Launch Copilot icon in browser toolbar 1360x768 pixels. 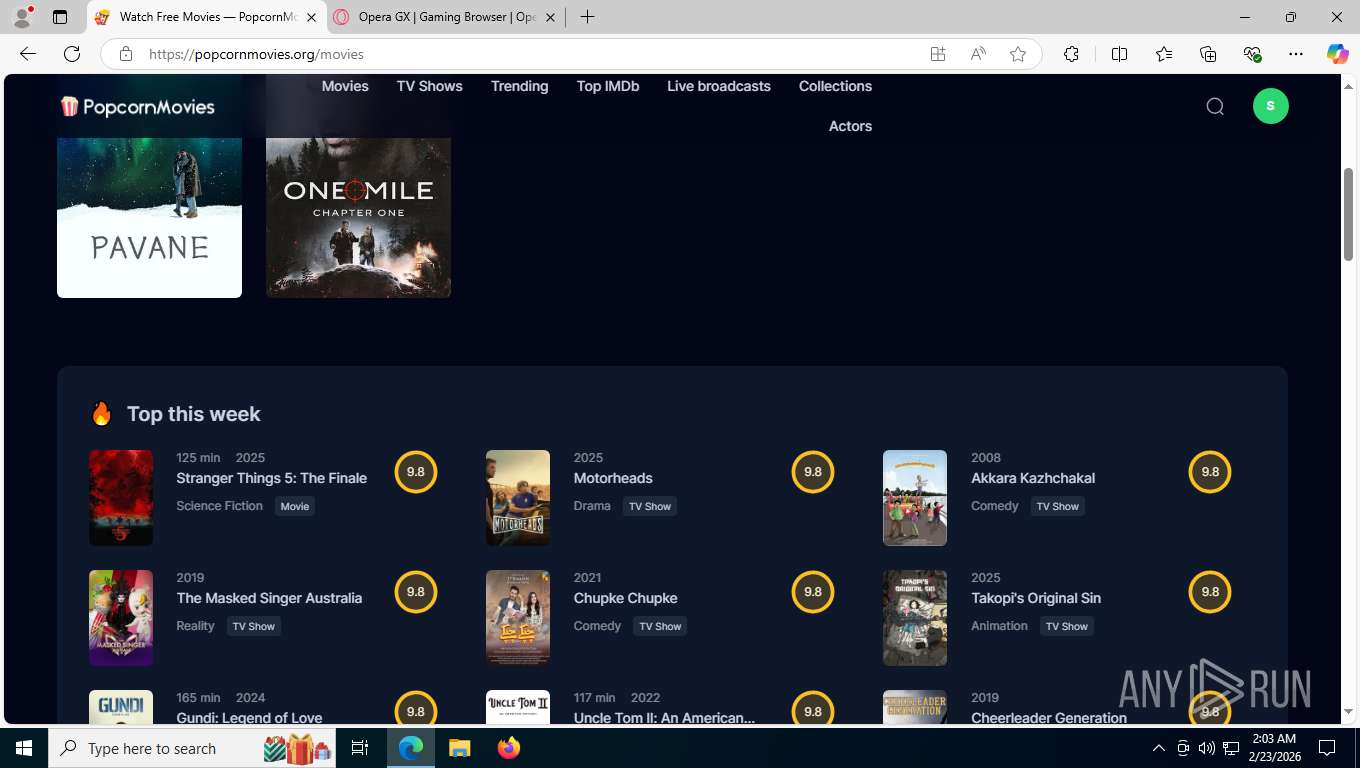pos(1337,54)
